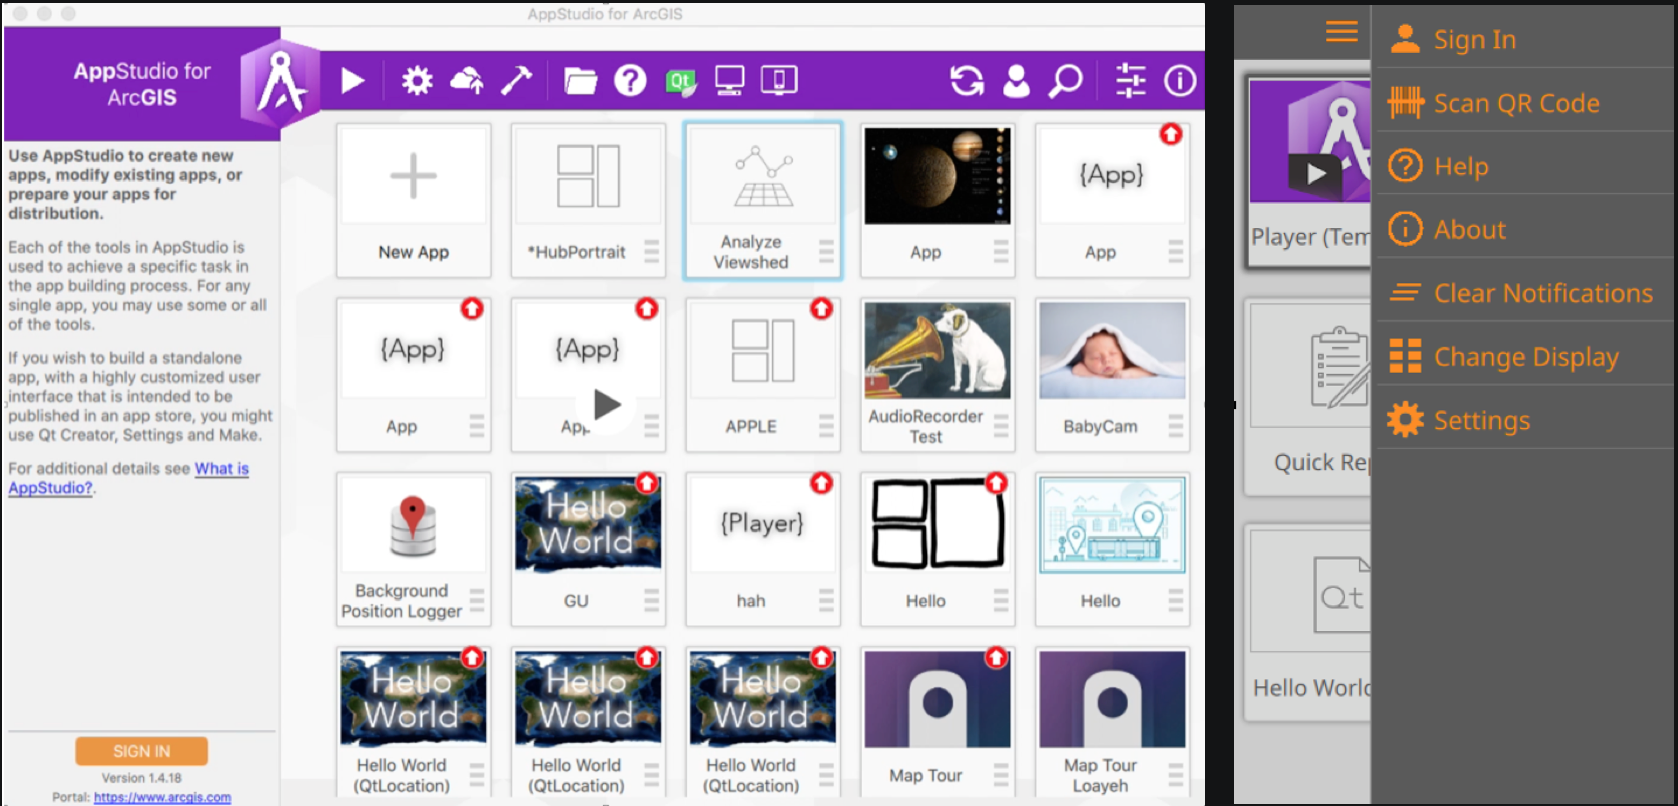Open the Files folder icon in the toolbar
Image resolution: width=1678 pixels, height=806 pixels.
580,80
